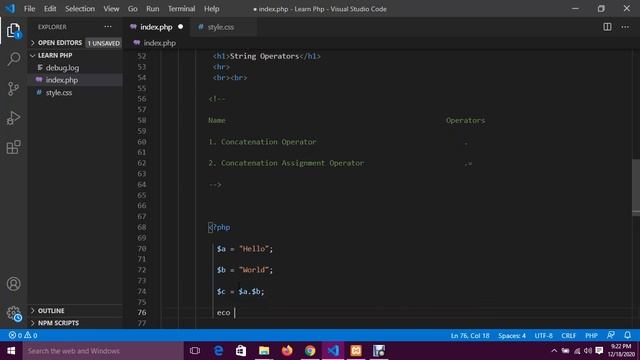Open the editor More Actions ellipsis
This screenshot has width=640, height=360.
coord(625,27)
